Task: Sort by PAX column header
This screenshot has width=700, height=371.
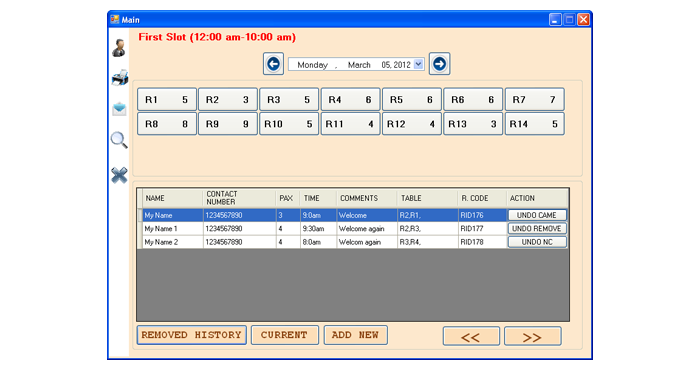Action: (x=288, y=198)
